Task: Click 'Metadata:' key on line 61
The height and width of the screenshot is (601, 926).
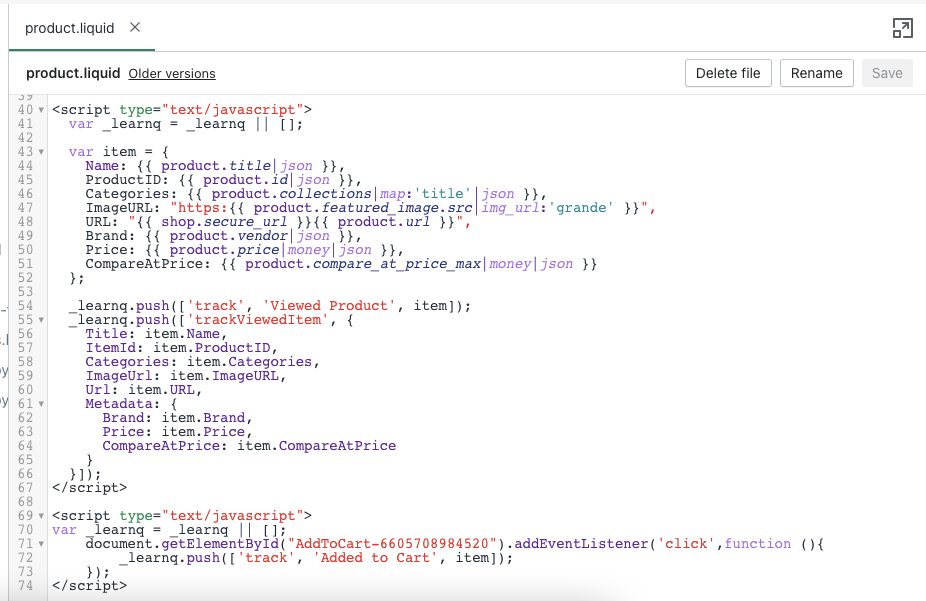Action: [x=122, y=404]
